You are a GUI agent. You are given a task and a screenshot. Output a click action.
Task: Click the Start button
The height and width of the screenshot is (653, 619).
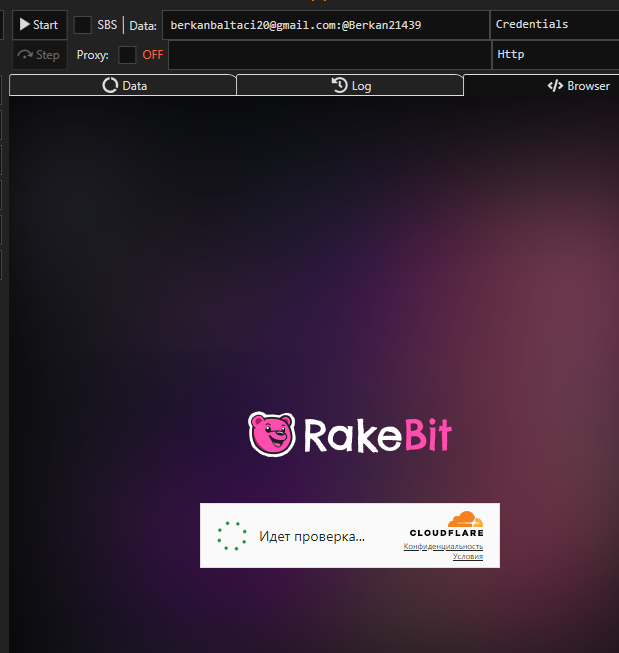click(40, 25)
